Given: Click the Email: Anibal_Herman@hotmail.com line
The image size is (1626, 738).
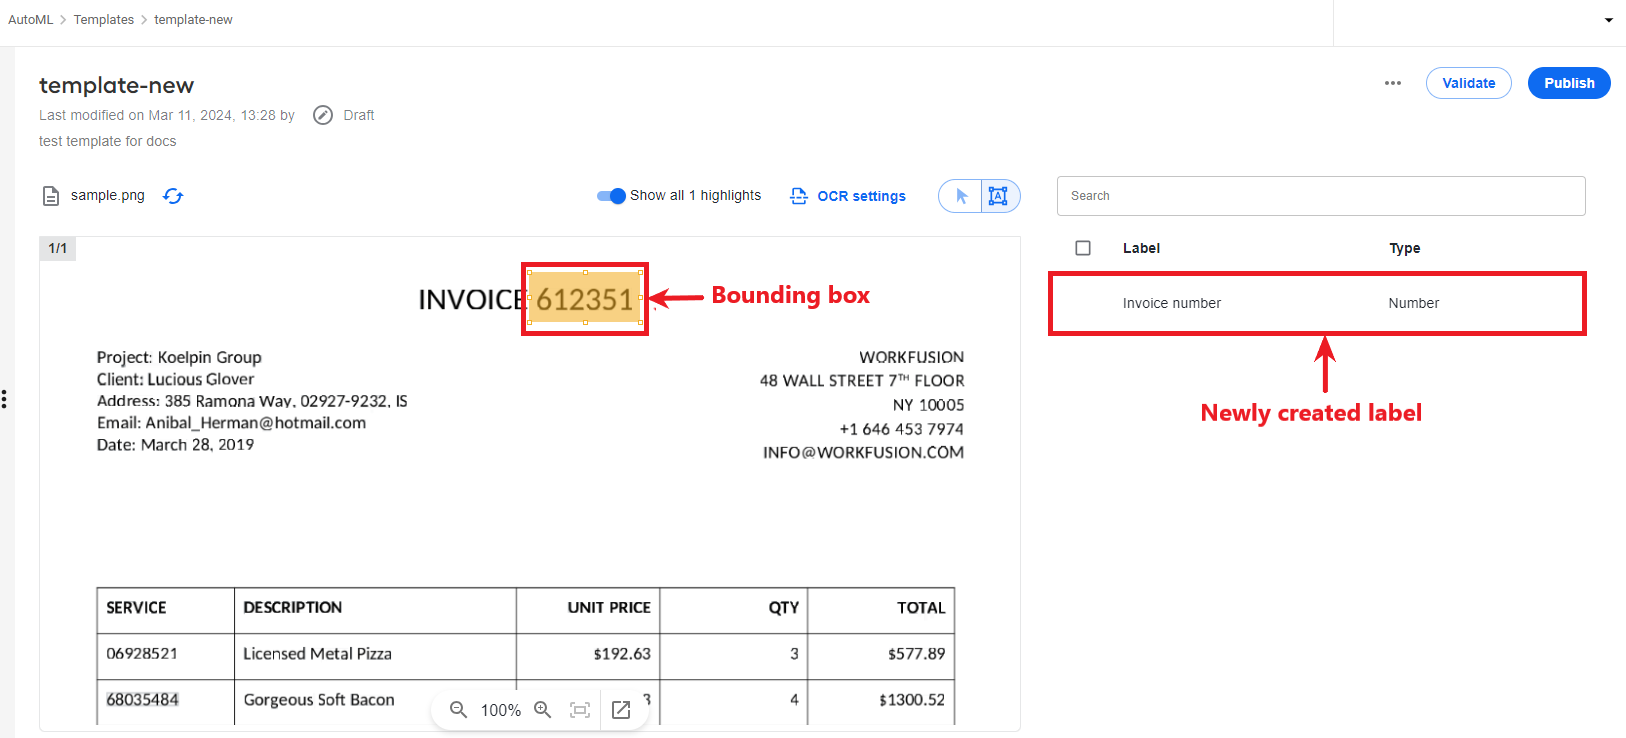Looking at the screenshot, I should [232, 423].
